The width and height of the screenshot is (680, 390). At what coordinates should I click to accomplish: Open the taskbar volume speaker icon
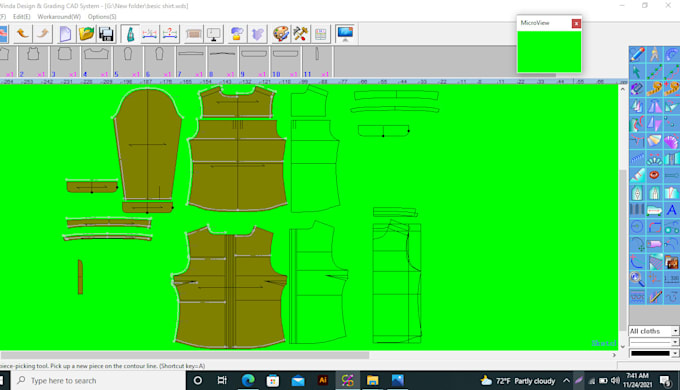pos(615,380)
